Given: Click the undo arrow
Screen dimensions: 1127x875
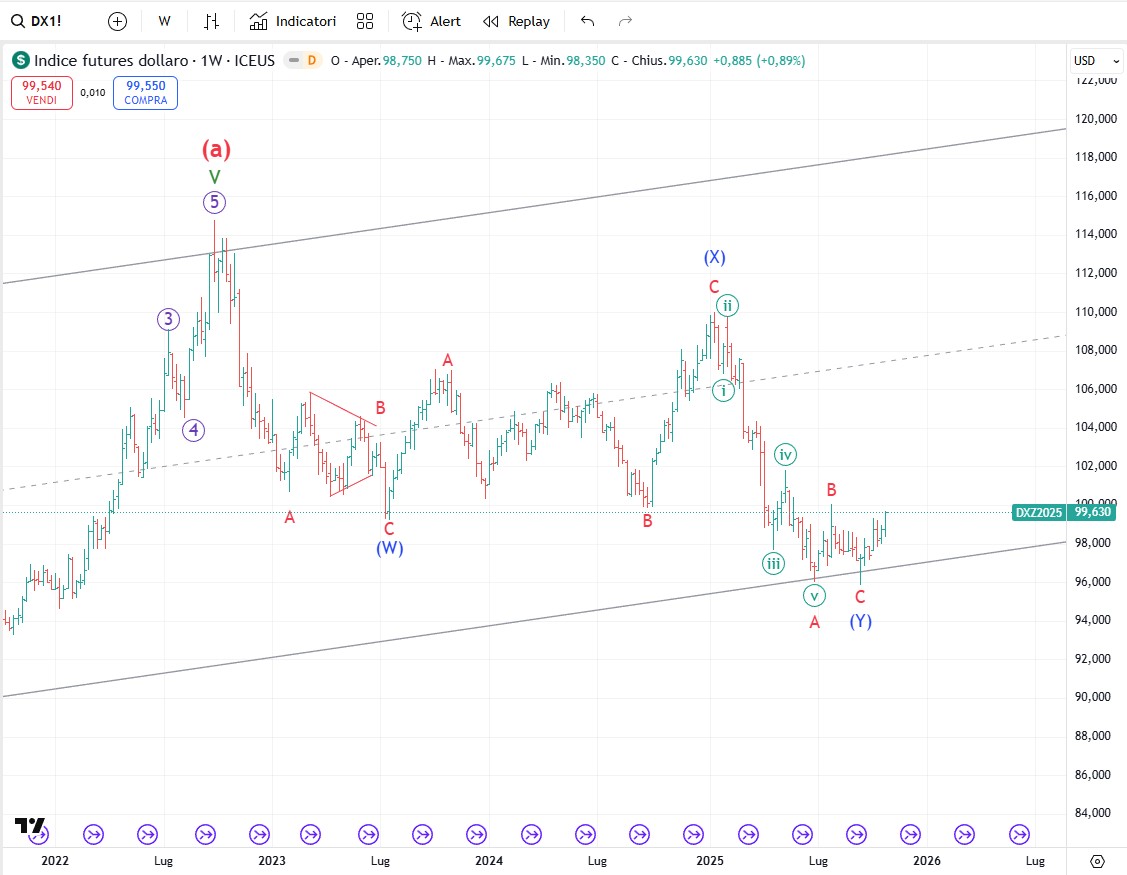Looking at the screenshot, I should point(587,21).
